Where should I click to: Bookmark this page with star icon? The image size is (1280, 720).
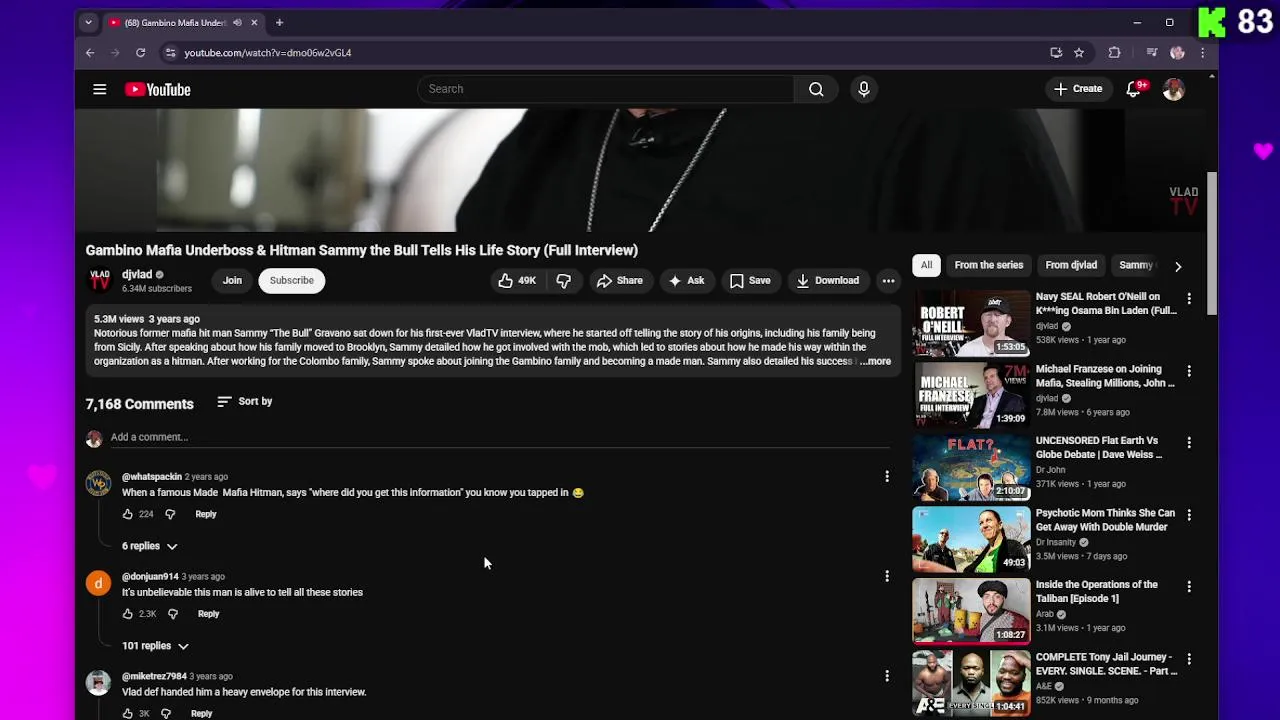pos(1079,53)
